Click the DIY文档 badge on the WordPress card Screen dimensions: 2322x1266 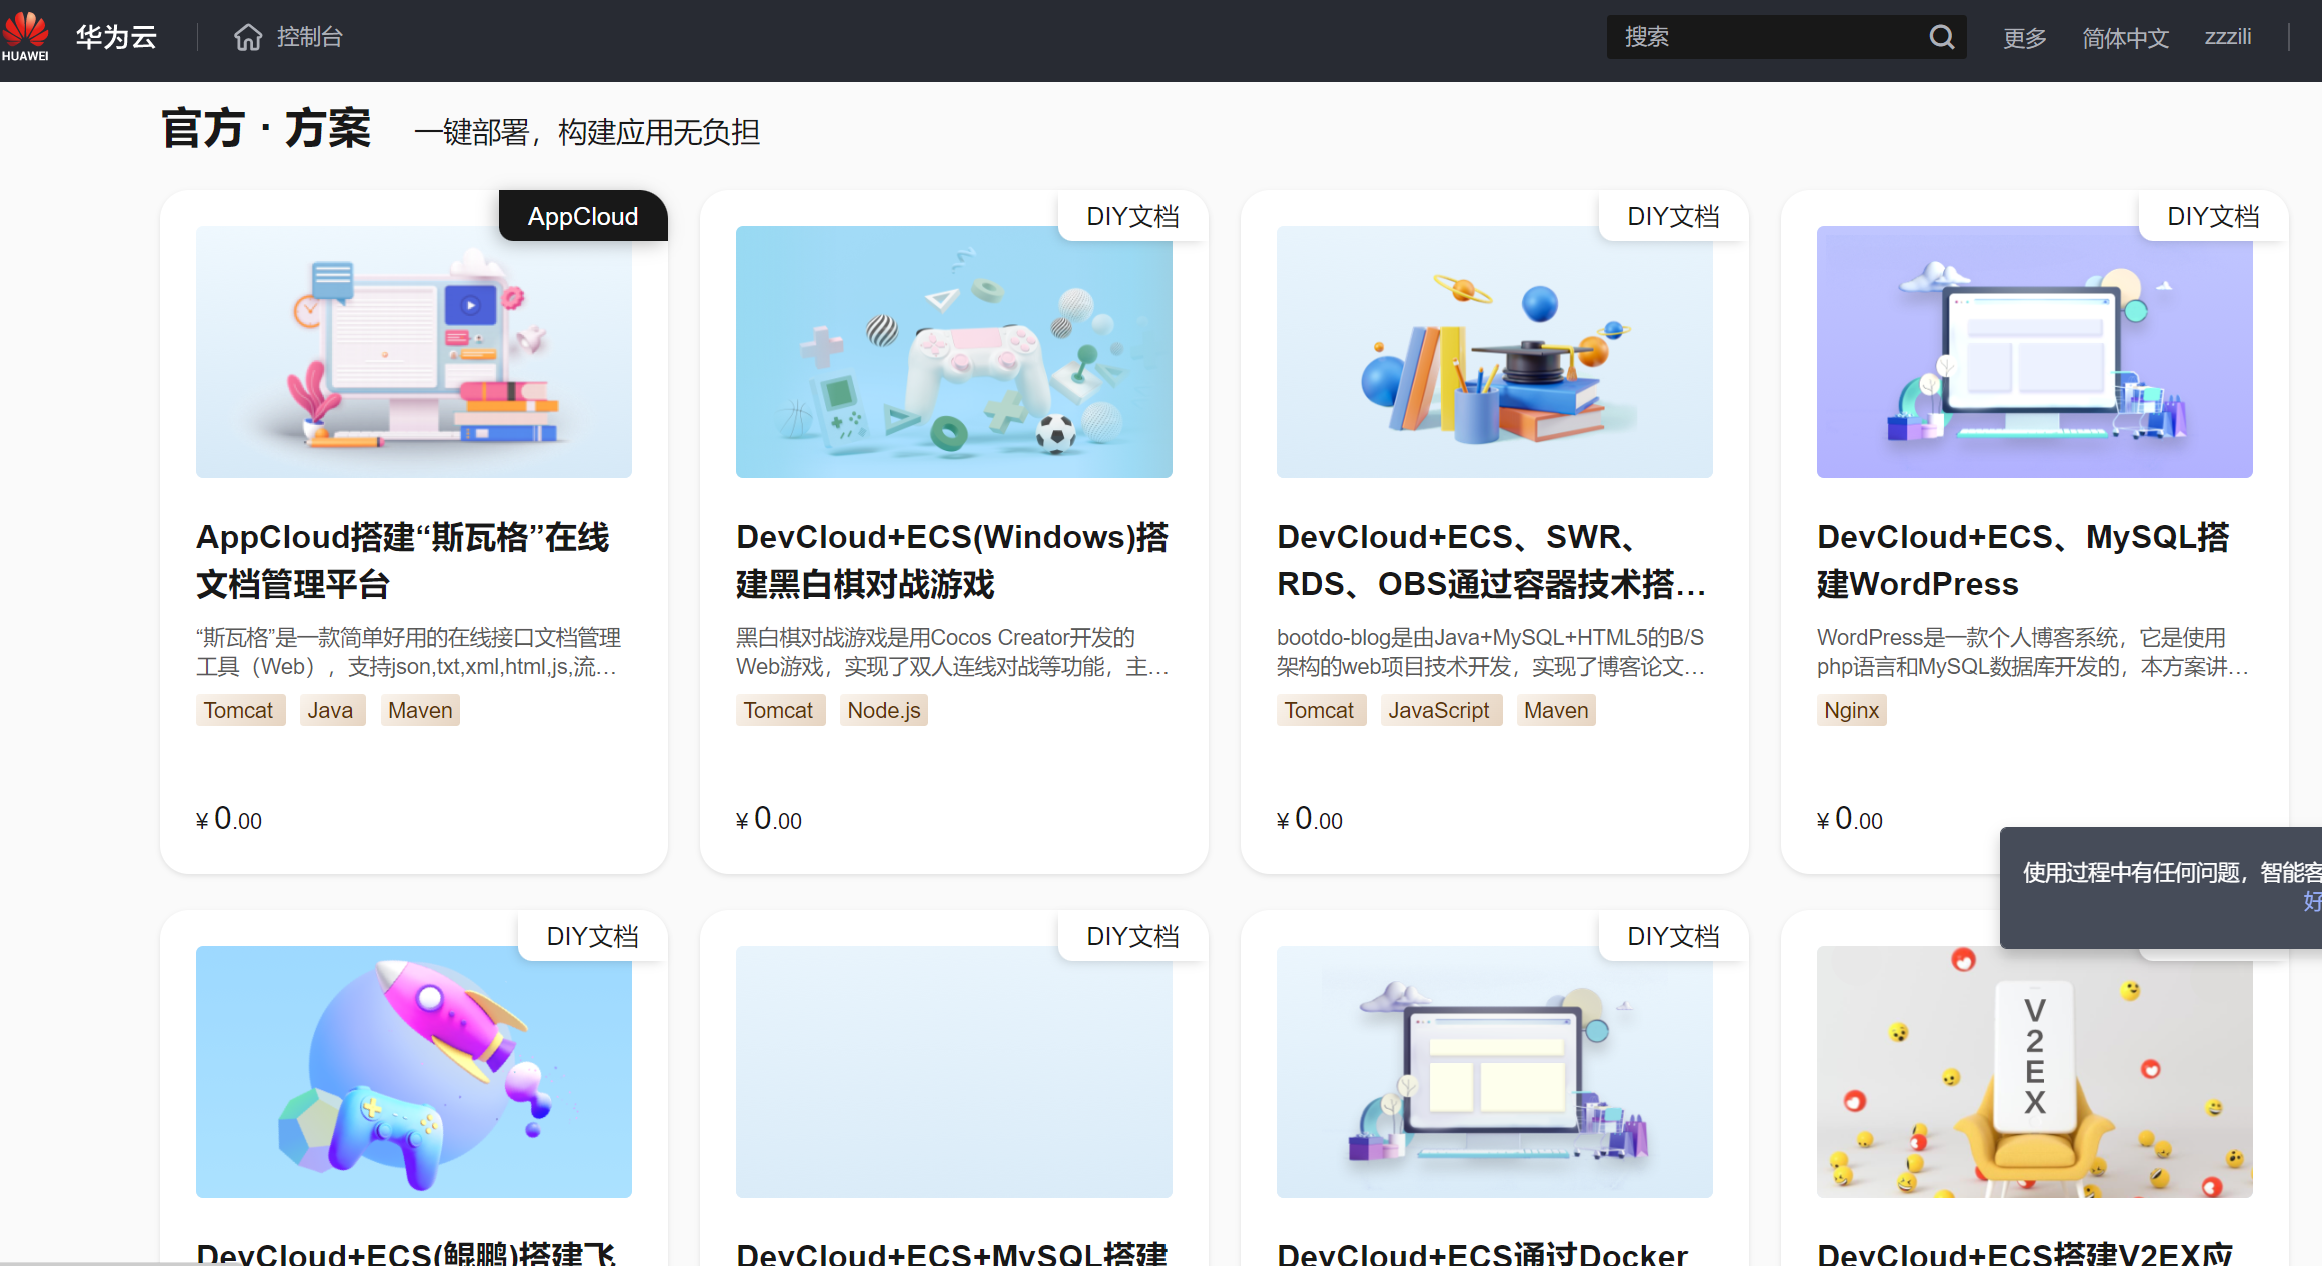point(2213,216)
